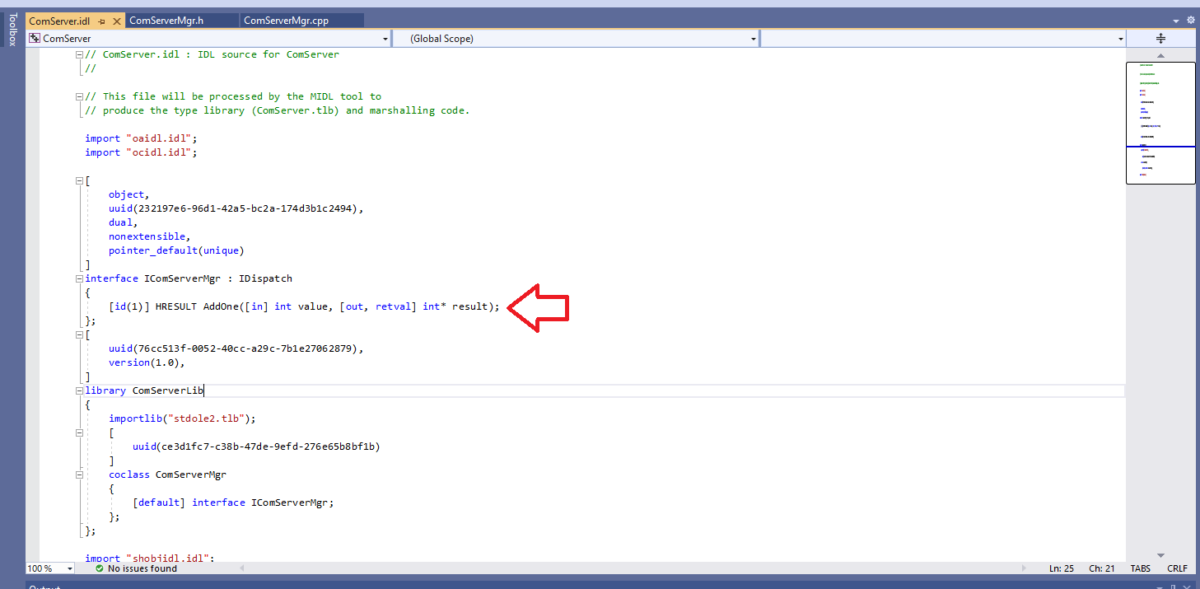Collapse the ComServerLib library block

coord(78,390)
